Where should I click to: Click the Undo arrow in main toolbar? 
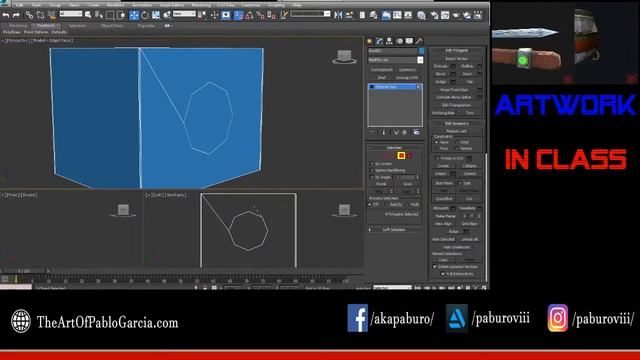[6, 16]
